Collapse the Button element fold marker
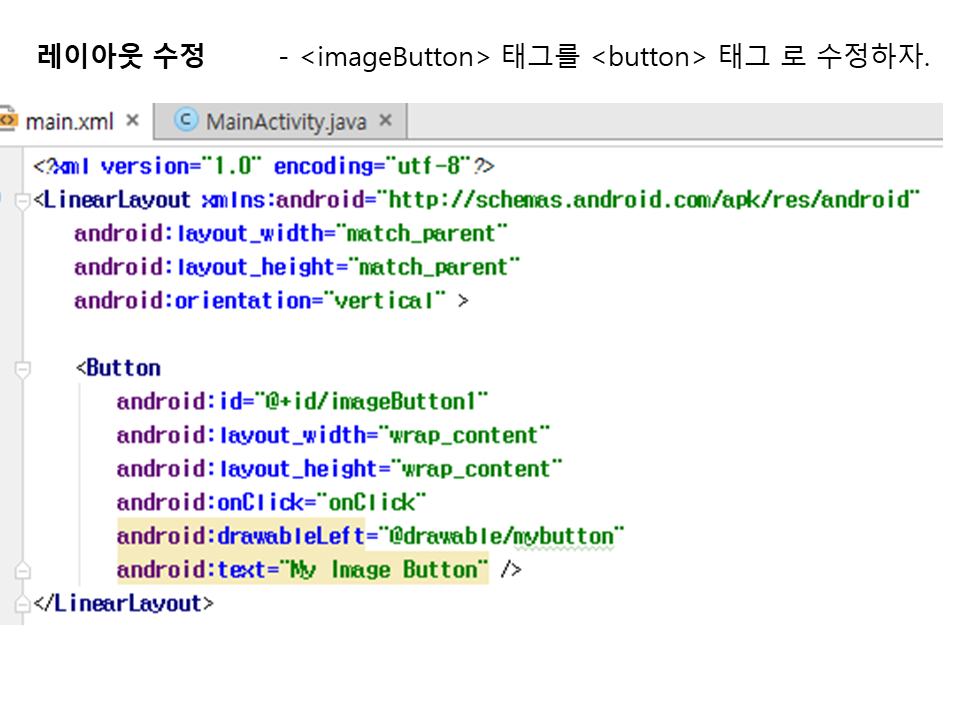The width and height of the screenshot is (960, 720). pyautogui.click(x=23, y=369)
